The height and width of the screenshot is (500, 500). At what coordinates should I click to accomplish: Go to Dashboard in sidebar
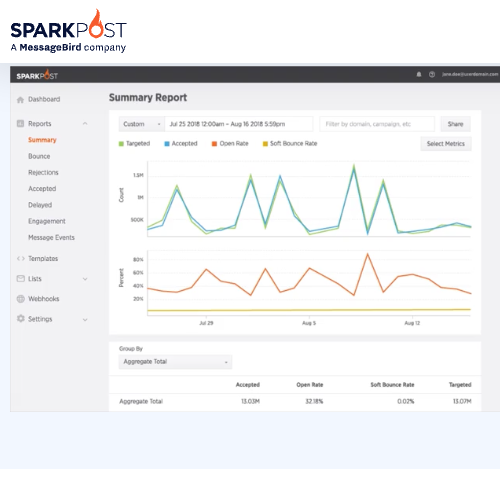click(44, 99)
